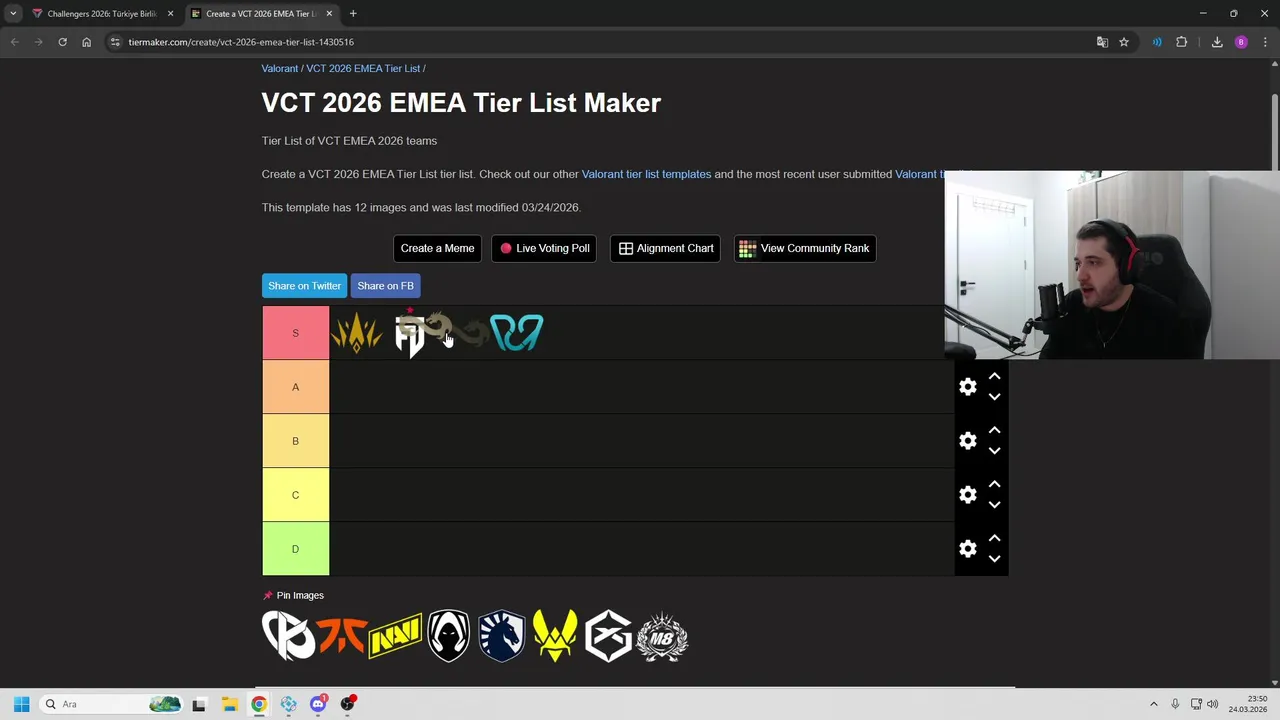The height and width of the screenshot is (720, 1280).
Task: Select the yellow Team Vitality logo
Action: (555, 636)
